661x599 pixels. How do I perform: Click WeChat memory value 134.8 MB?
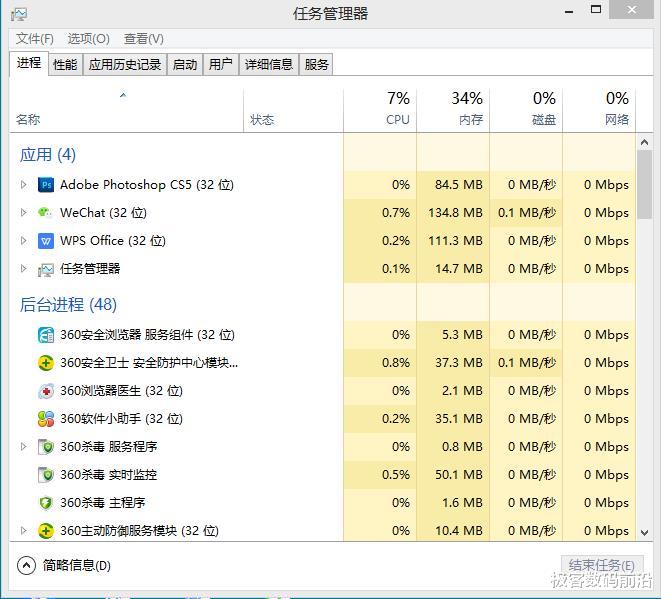point(455,212)
